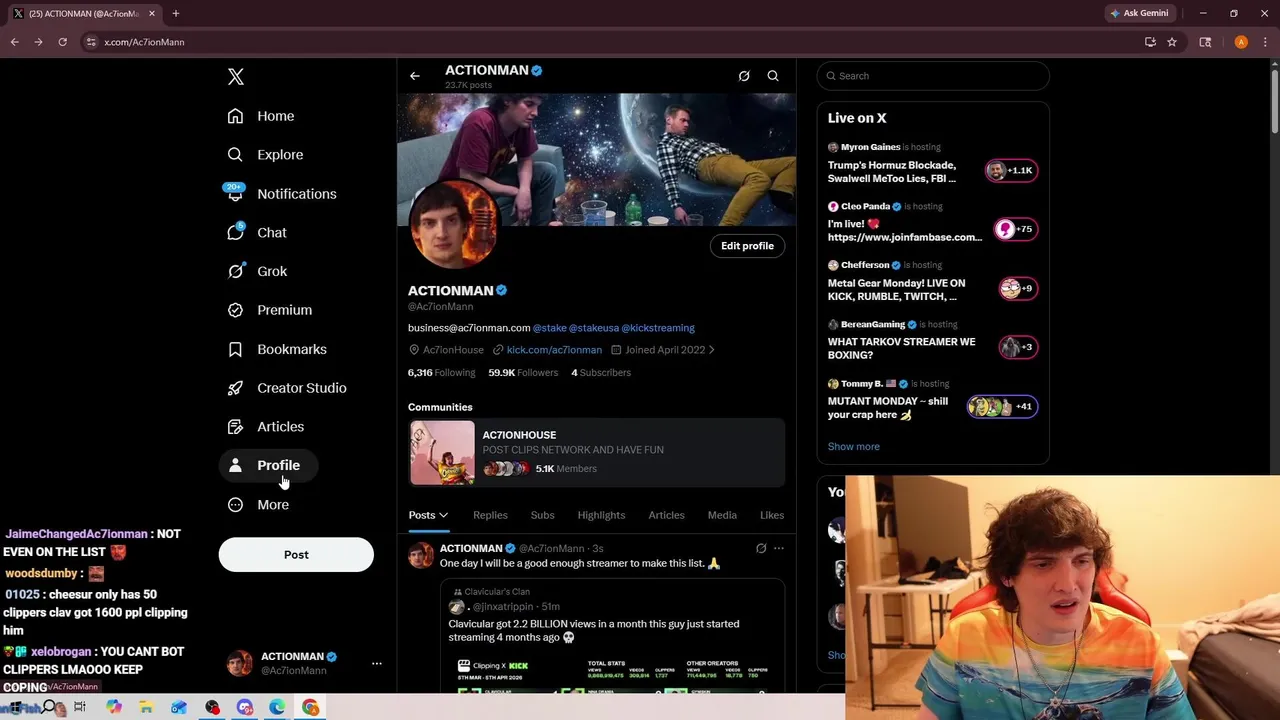
Task: Bookmark the page with star icon
Action: click(x=1172, y=42)
